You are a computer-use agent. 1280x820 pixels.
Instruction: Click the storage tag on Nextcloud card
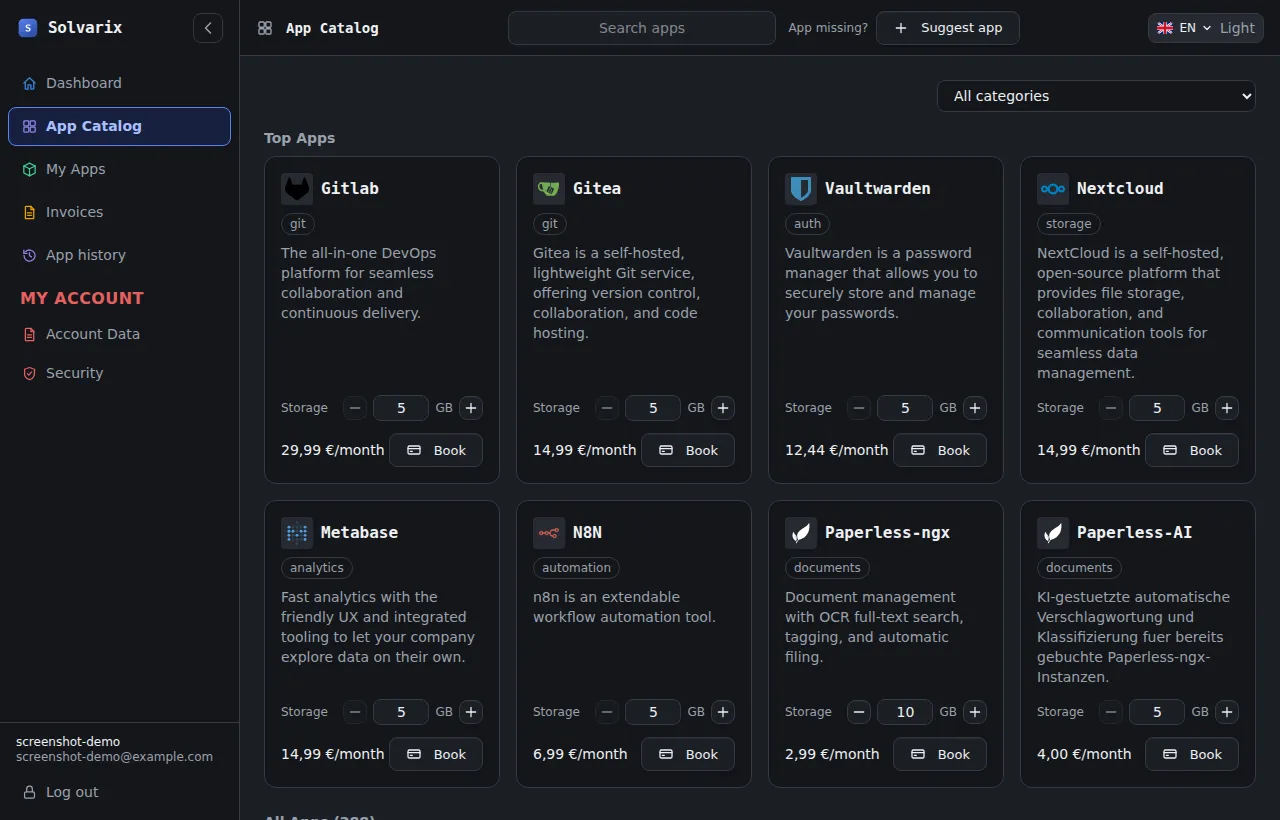click(x=1069, y=224)
